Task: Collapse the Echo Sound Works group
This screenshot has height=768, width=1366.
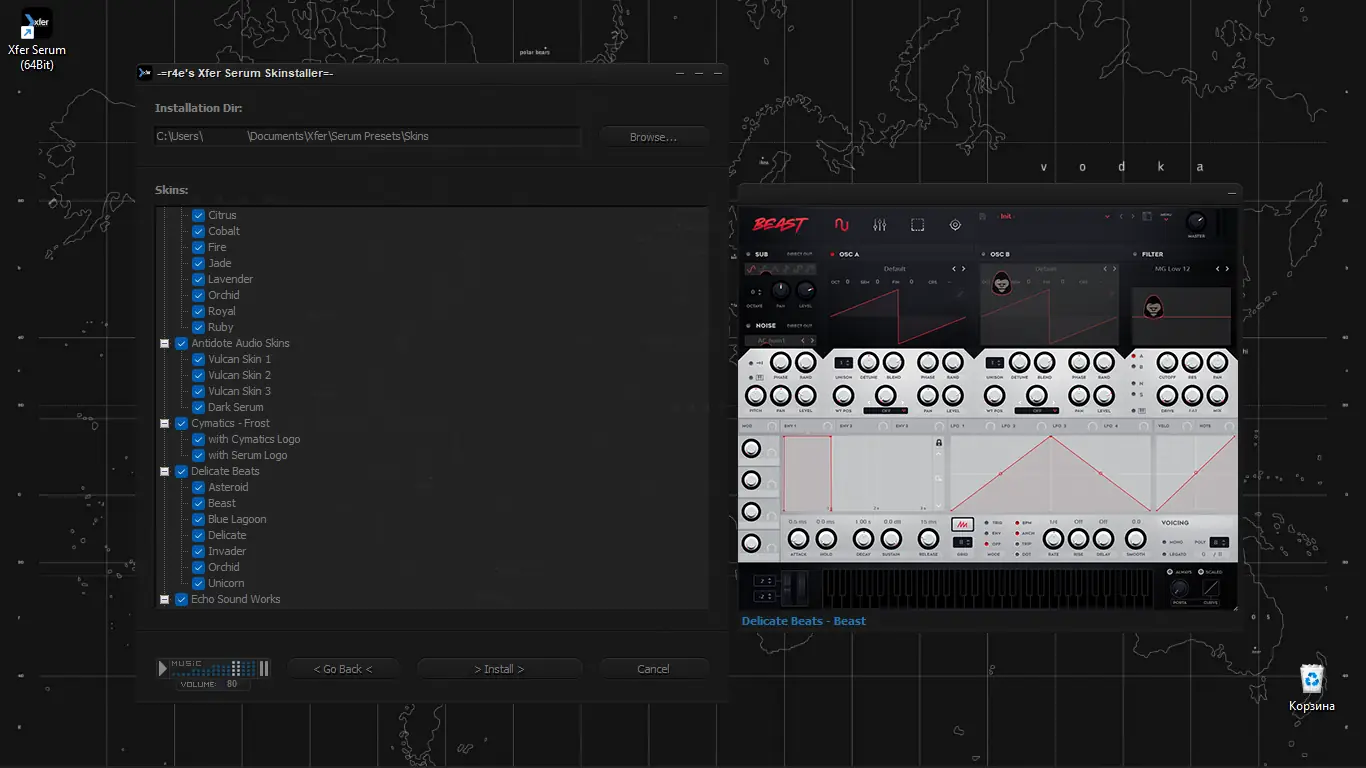Action: pyautogui.click(x=165, y=599)
